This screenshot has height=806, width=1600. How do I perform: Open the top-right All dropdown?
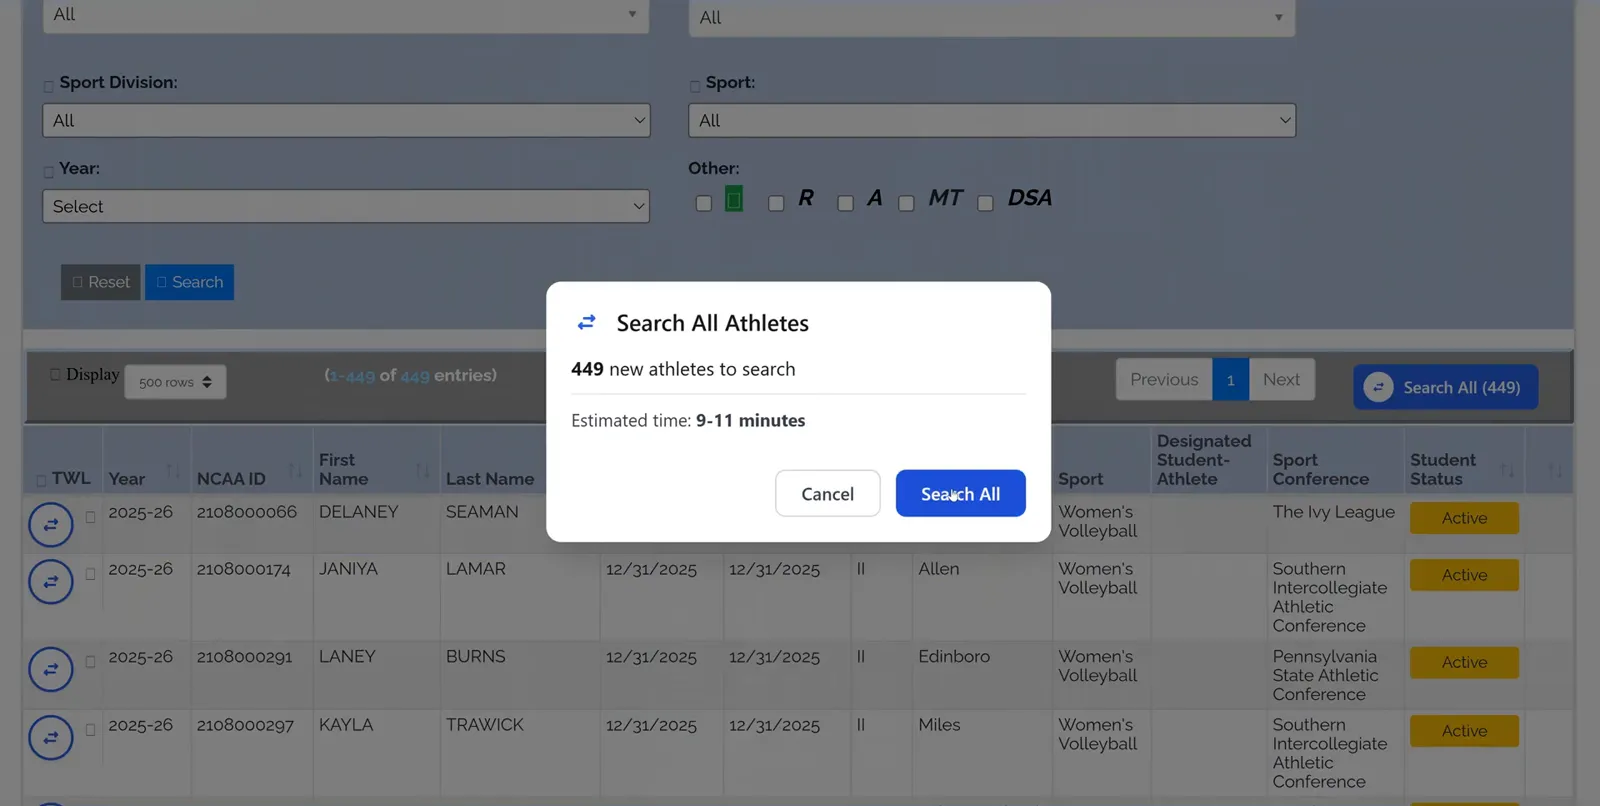click(992, 17)
